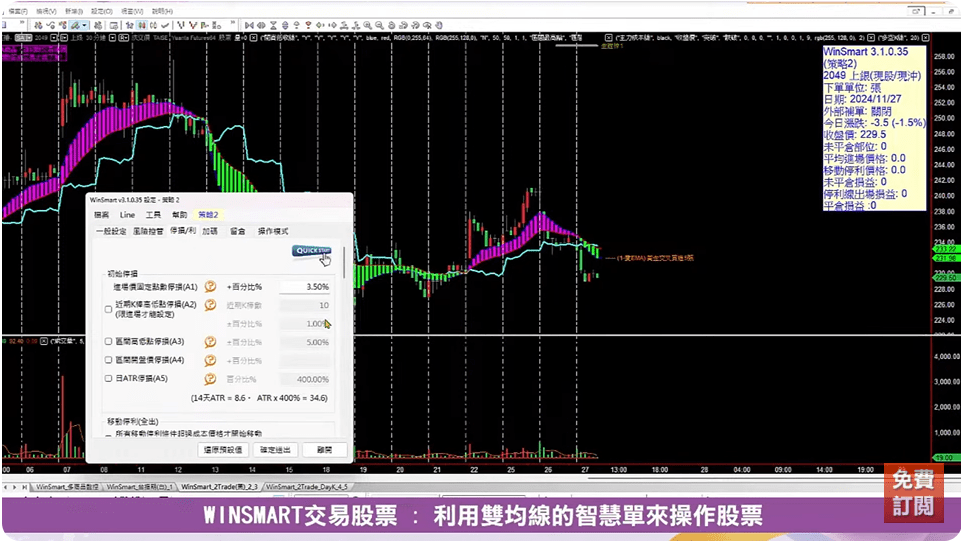The height and width of the screenshot is (541, 961).
Task: Open the 30分鐘 interval dropdown
Action: point(110,38)
